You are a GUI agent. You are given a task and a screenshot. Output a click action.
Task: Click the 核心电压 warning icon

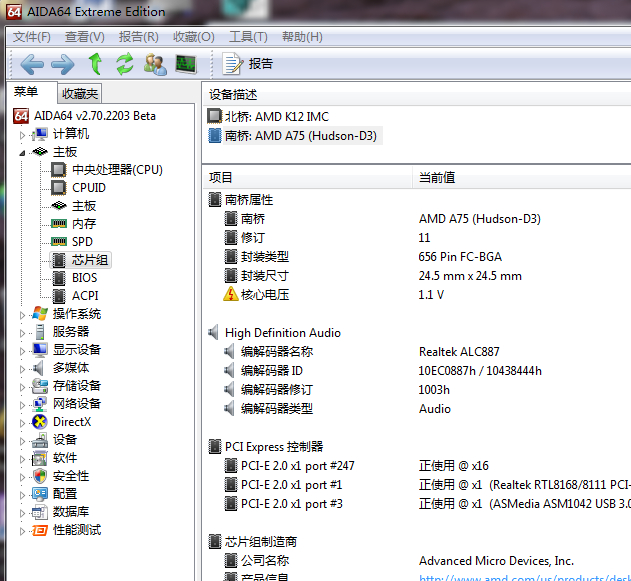click(231, 294)
